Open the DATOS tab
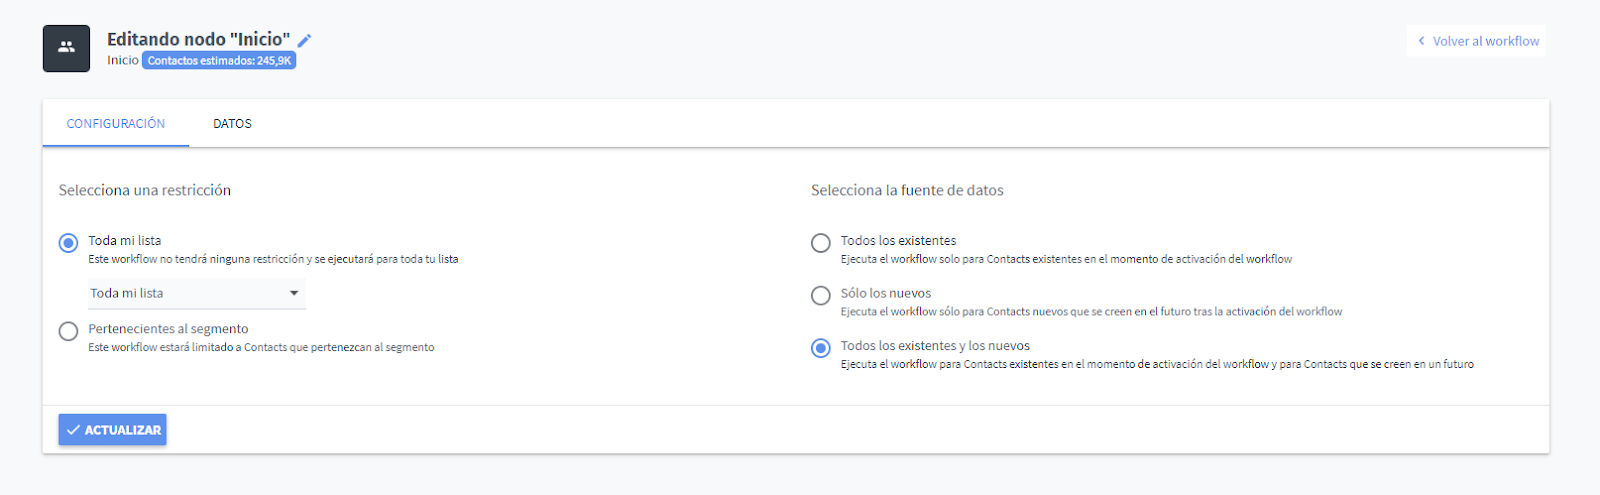This screenshot has width=1600, height=495. pos(232,124)
